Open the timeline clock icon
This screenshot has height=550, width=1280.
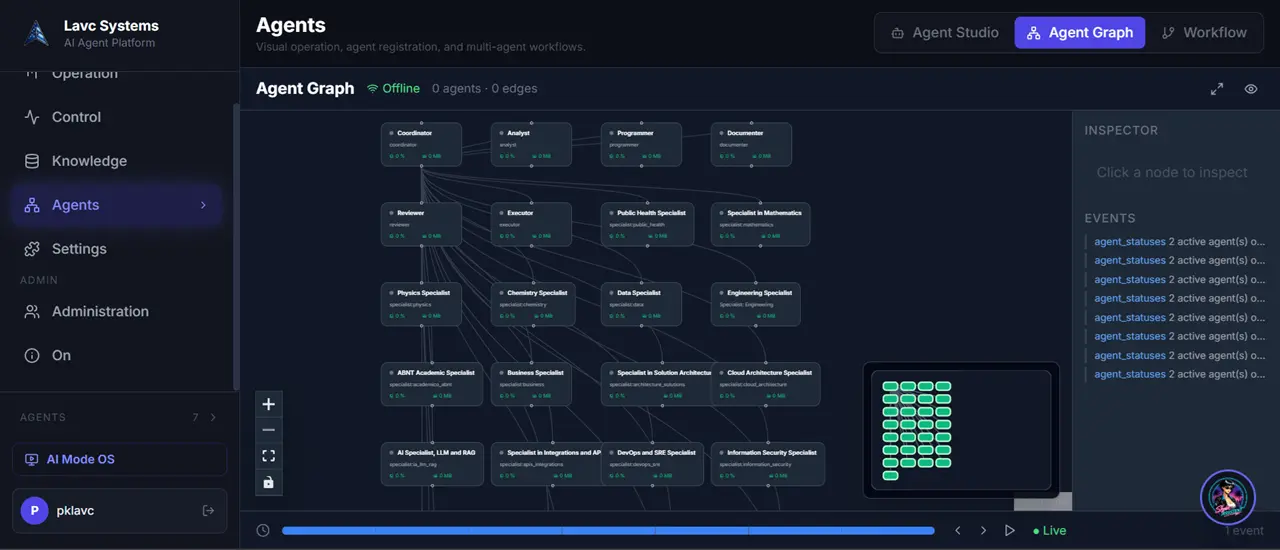tap(263, 531)
